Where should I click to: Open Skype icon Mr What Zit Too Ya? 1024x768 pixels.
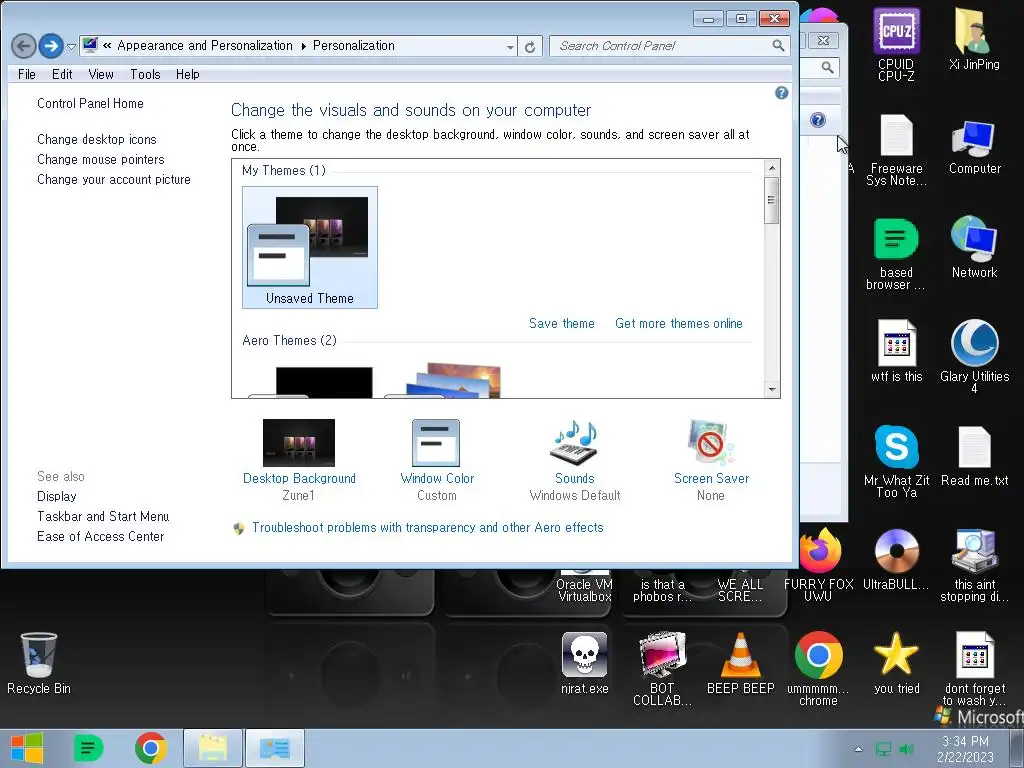pos(896,461)
